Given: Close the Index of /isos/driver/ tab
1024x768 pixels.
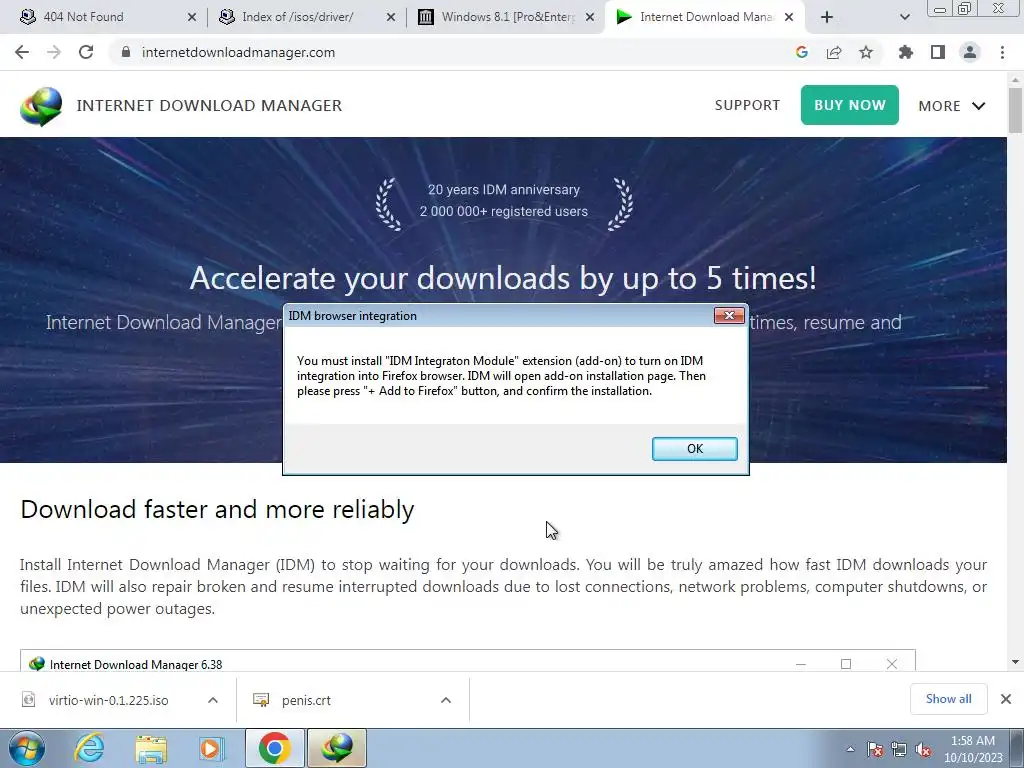Looking at the screenshot, I should click(391, 18).
